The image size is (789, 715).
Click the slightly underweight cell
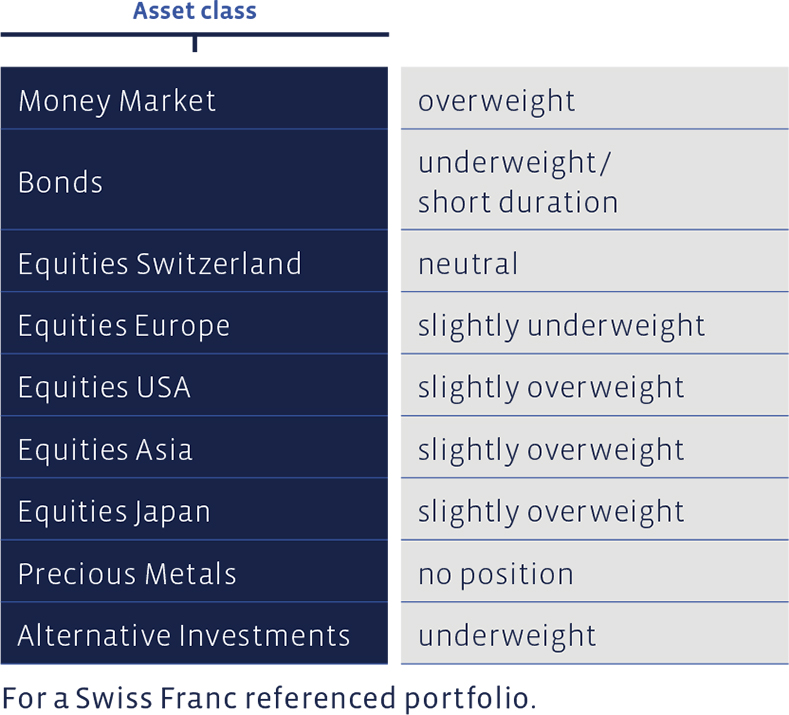point(595,323)
